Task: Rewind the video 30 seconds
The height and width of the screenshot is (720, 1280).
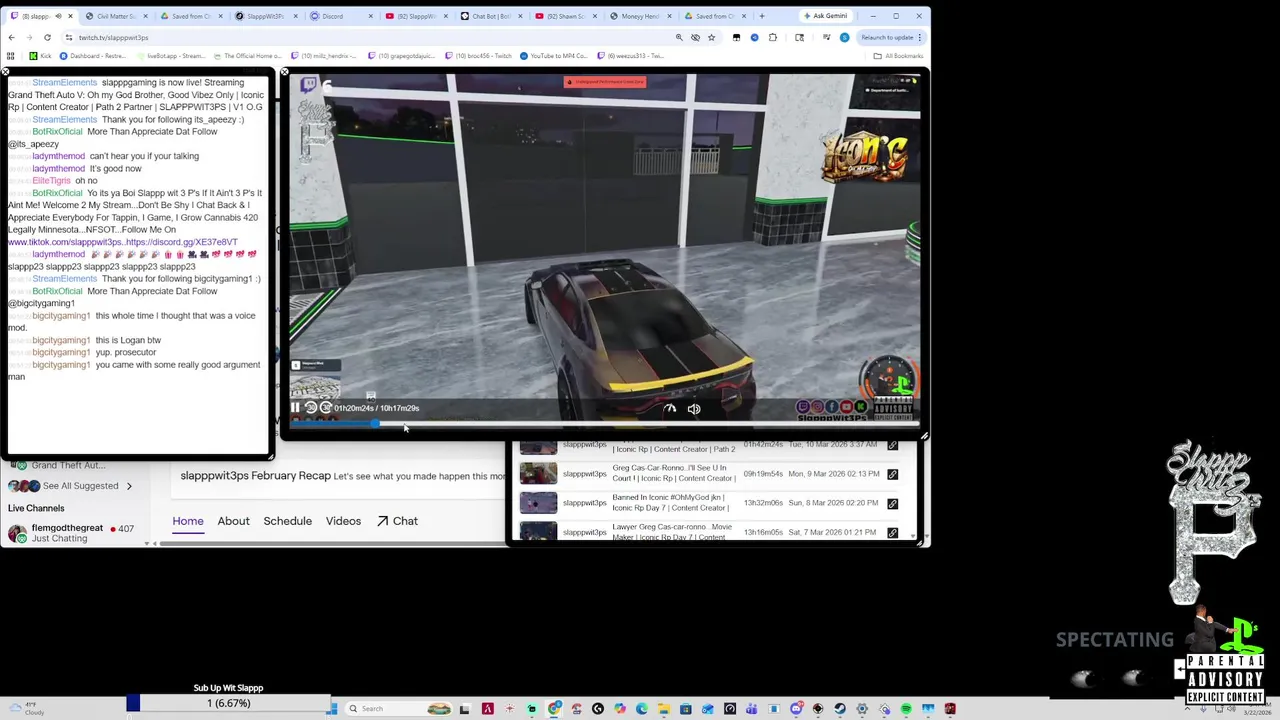Action: click(311, 408)
